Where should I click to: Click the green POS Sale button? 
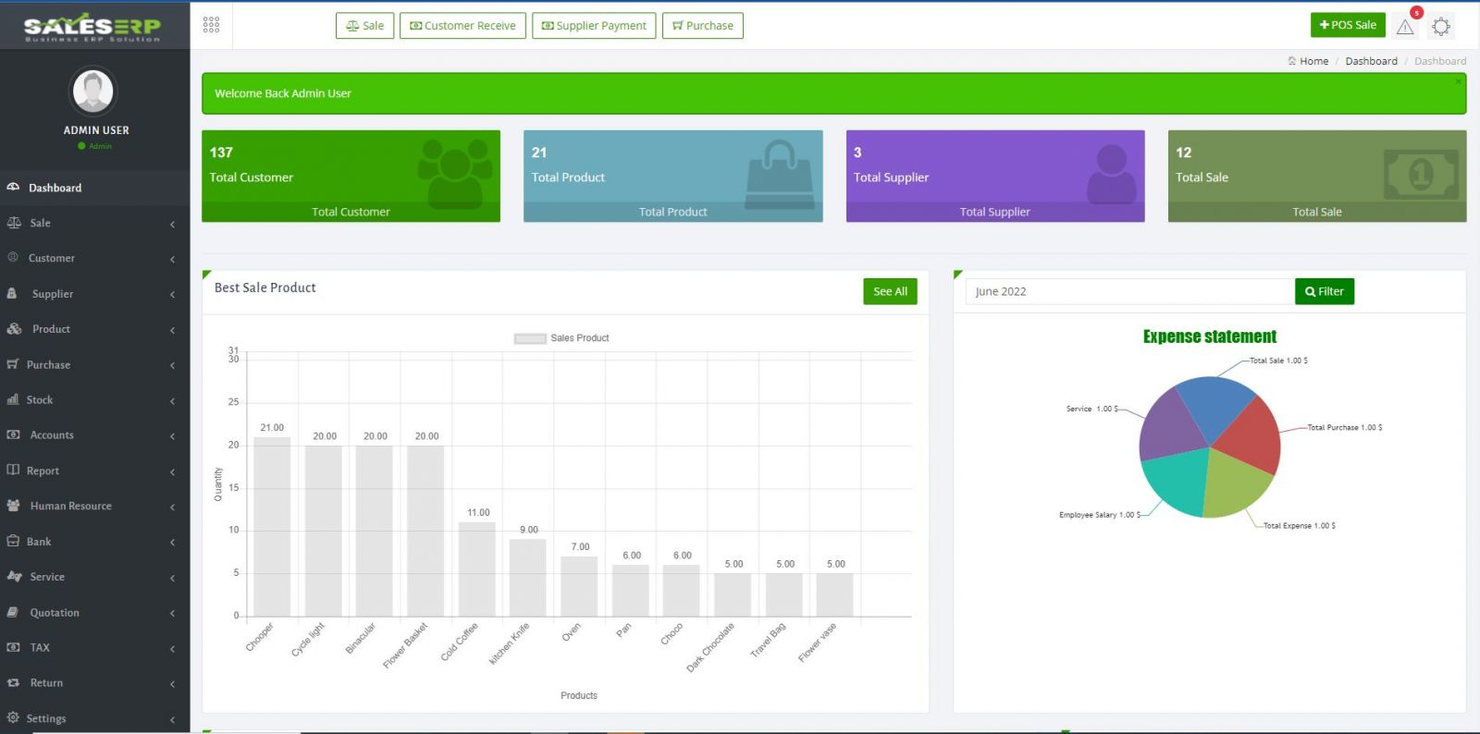point(1347,24)
